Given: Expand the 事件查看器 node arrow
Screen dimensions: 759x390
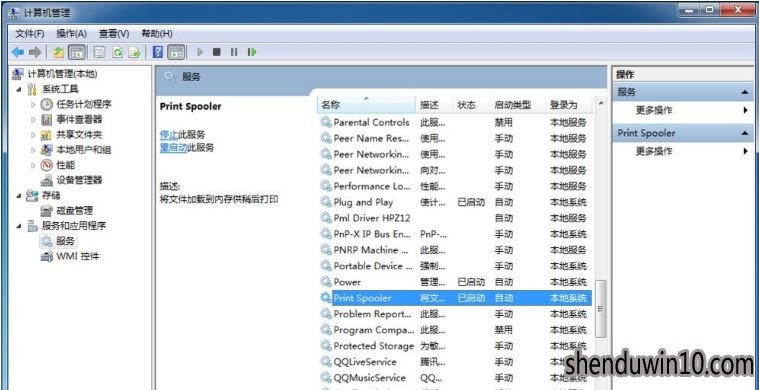Looking at the screenshot, I should [33, 120].
